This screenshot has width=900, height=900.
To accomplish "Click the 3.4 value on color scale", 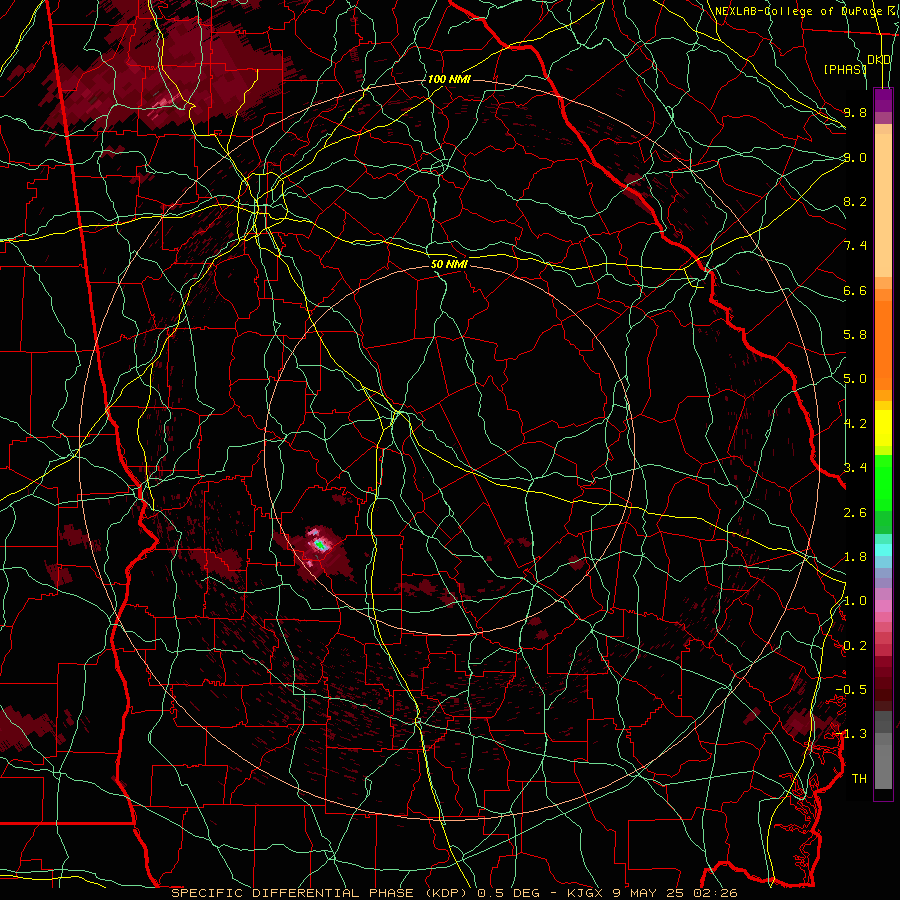I will 855,468.
